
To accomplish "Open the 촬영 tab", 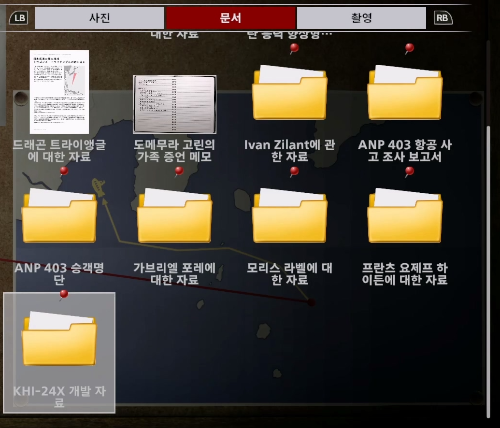I will [x=361, y=18].
